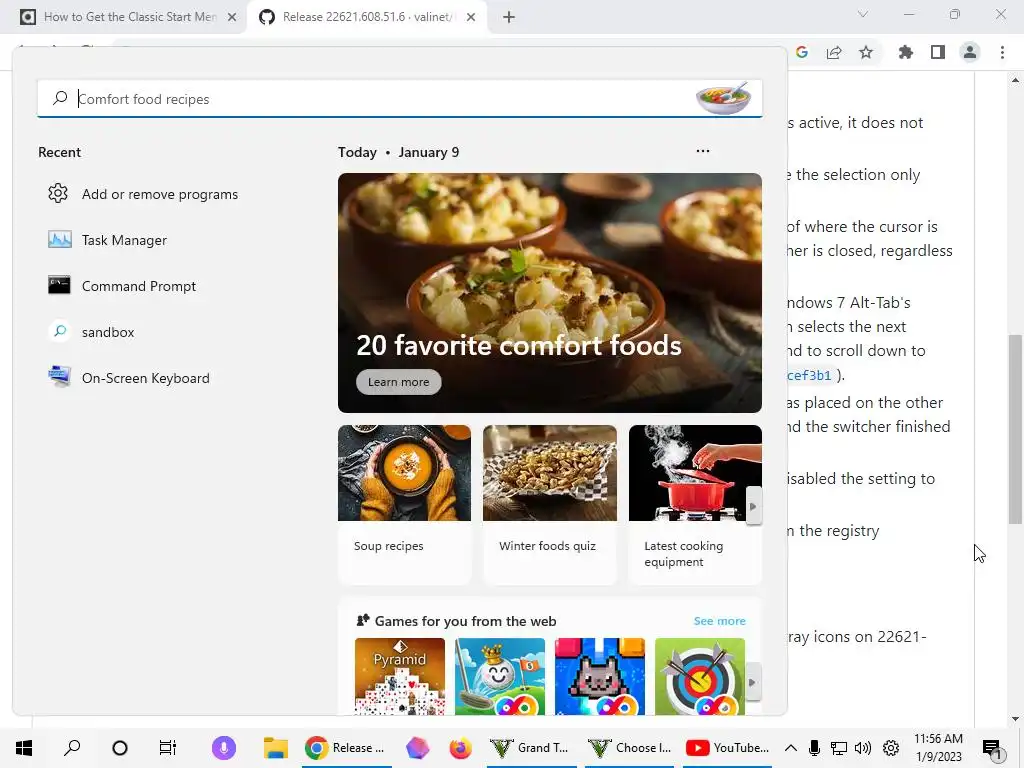The width and height of the screenshot is (1024, 768).
Task: Show next cards with the arrow beside cooking equipment
Action: [x=753, y=506]
